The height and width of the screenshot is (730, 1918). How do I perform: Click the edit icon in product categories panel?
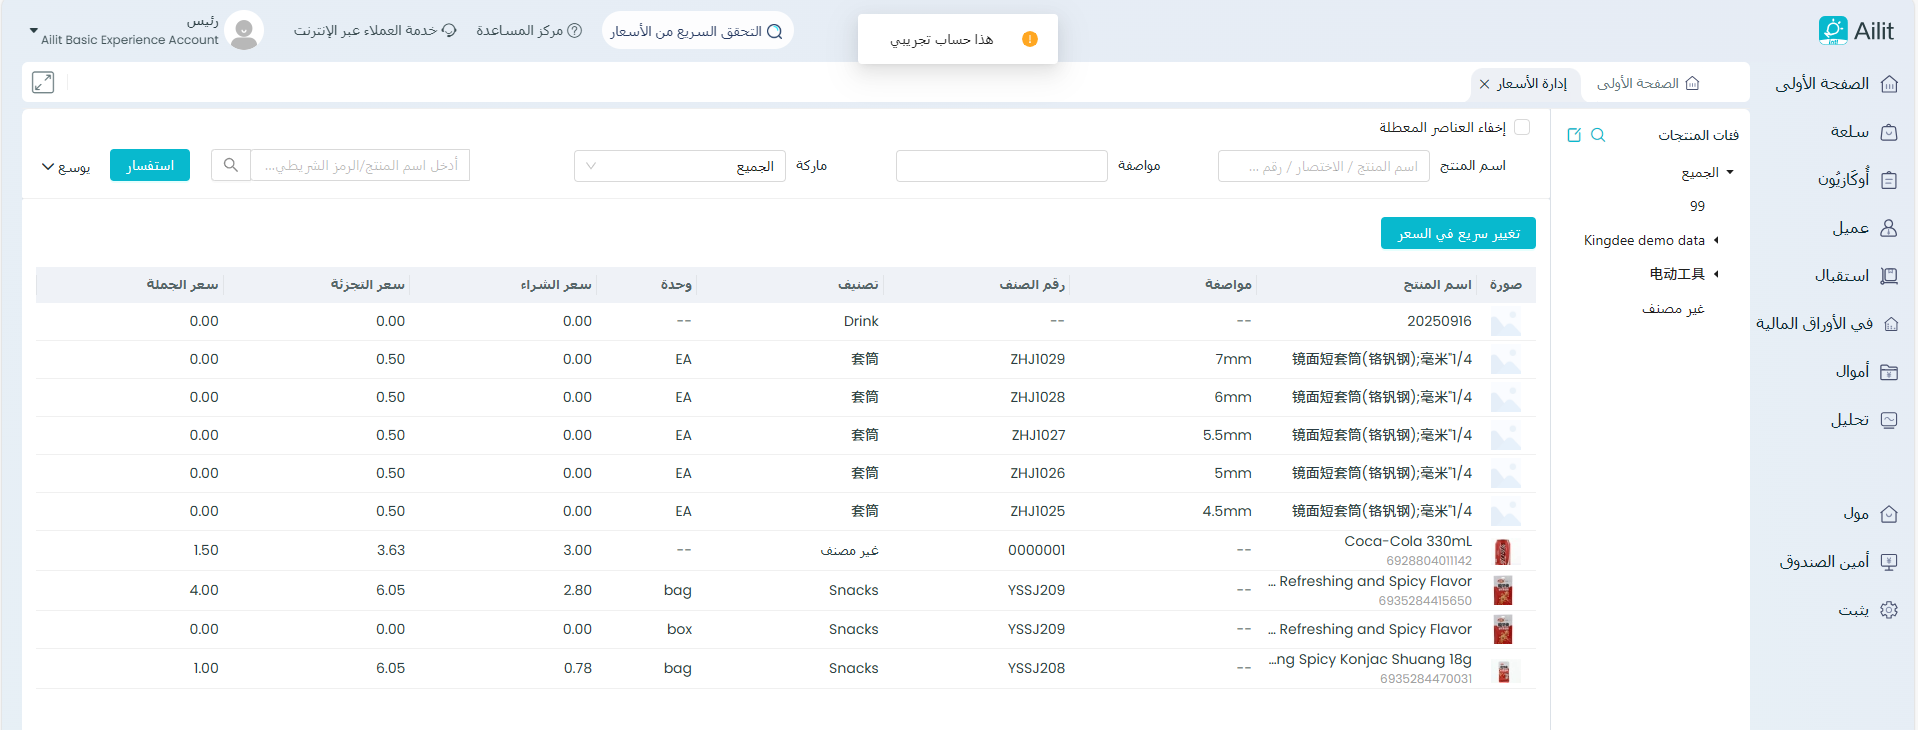1574,135
